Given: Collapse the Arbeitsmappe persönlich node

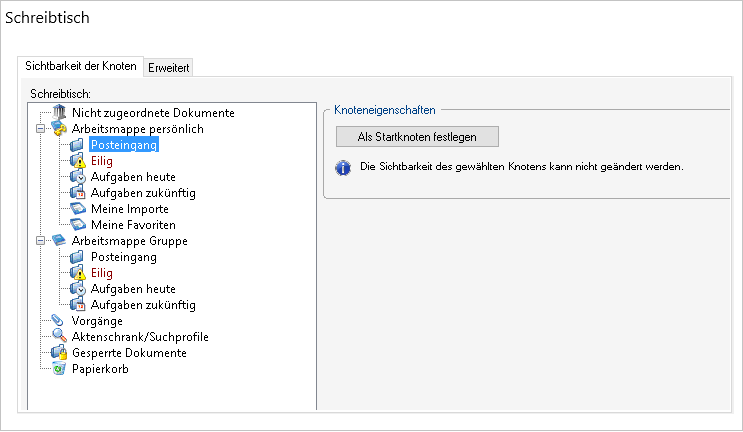Looking at the screenshot, I should [x=41, y=128].
